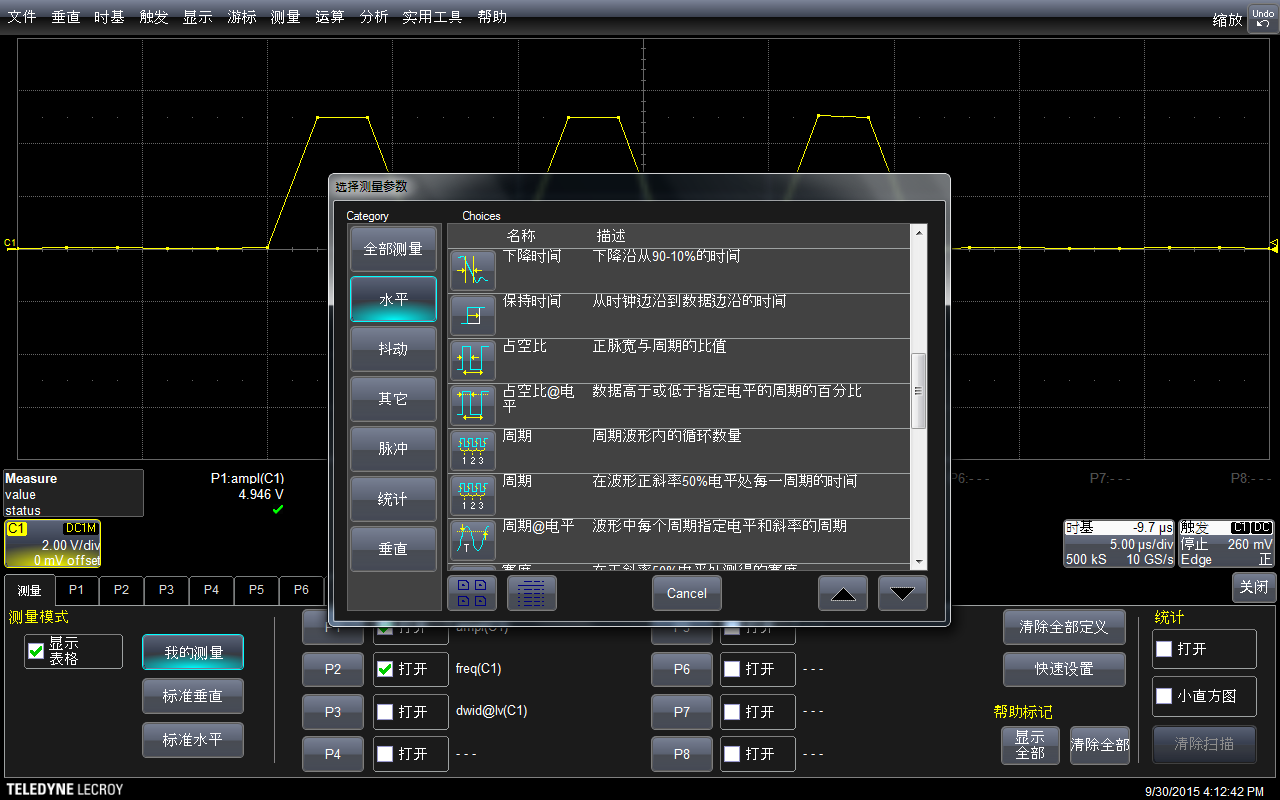
Task: Toggle the 显示表格 checkbox
Action: 36,651
